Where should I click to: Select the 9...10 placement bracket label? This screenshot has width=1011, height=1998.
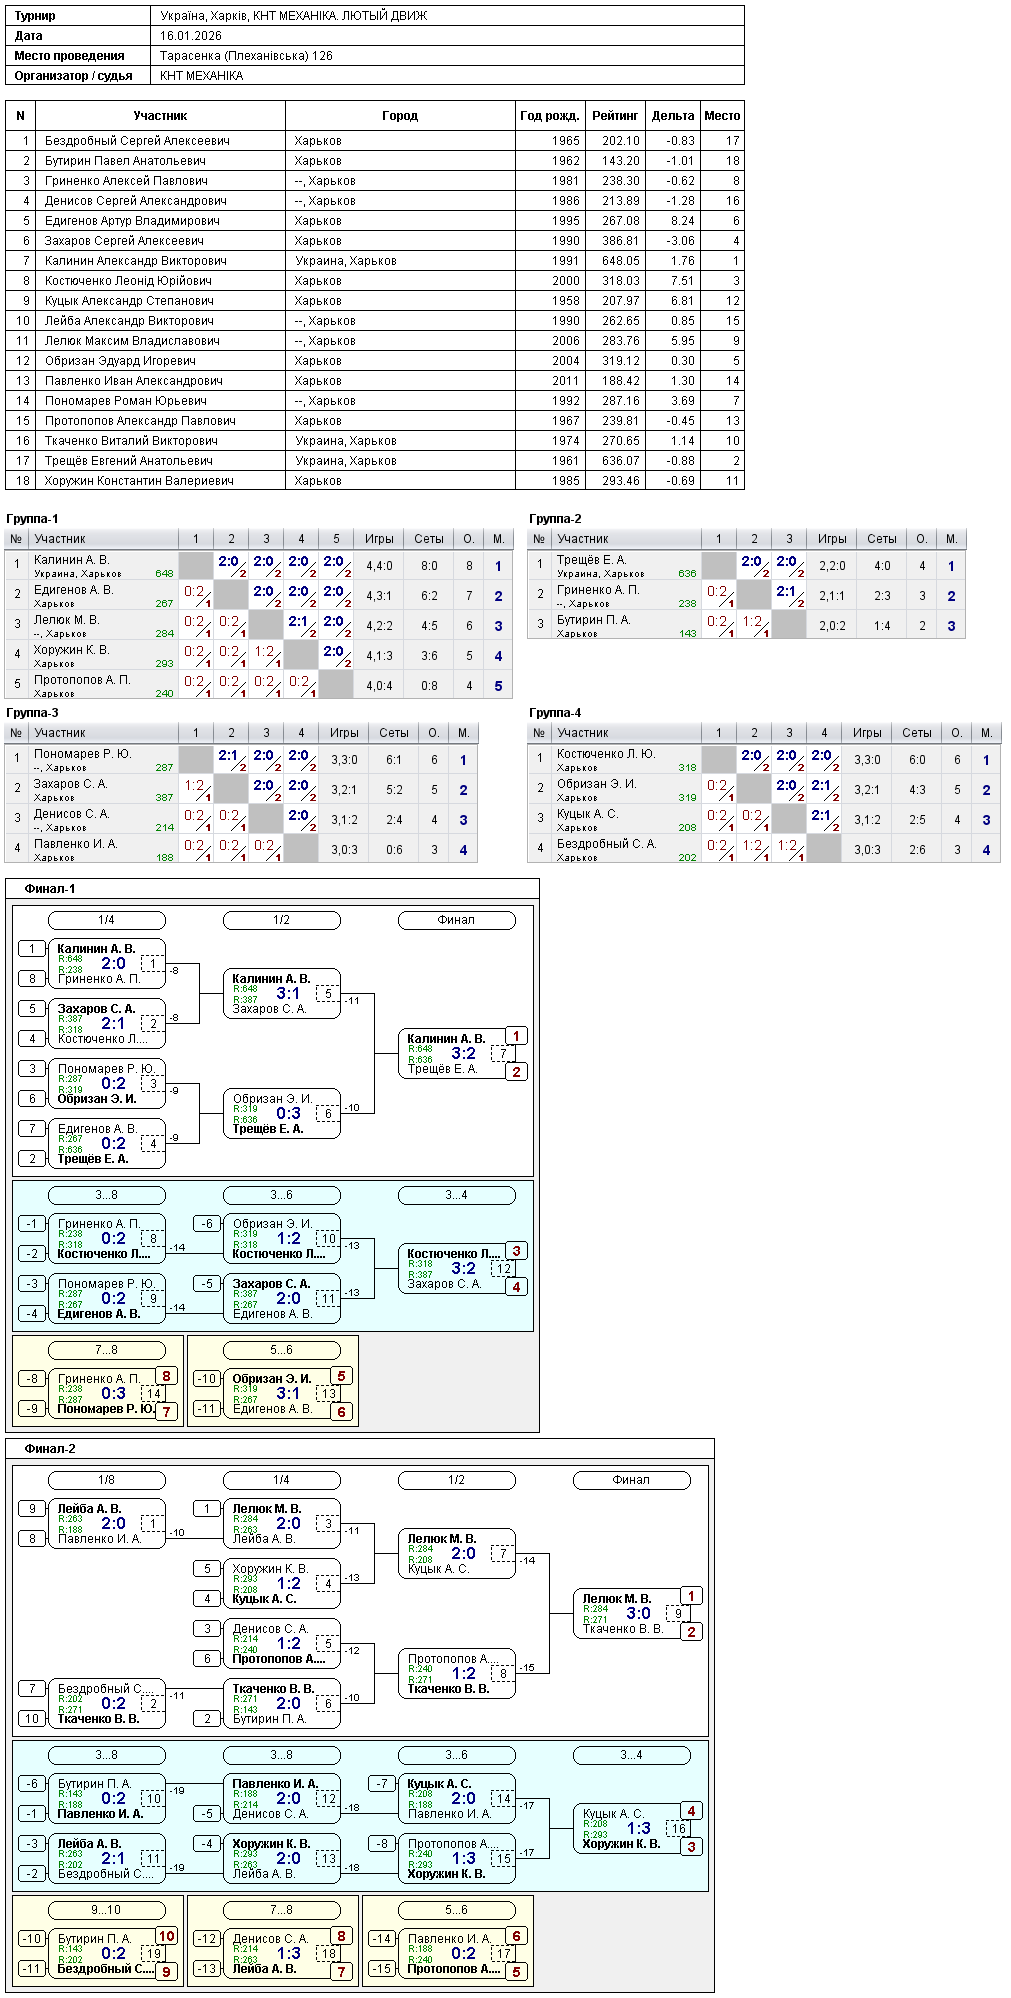(x=106, y=1909)
